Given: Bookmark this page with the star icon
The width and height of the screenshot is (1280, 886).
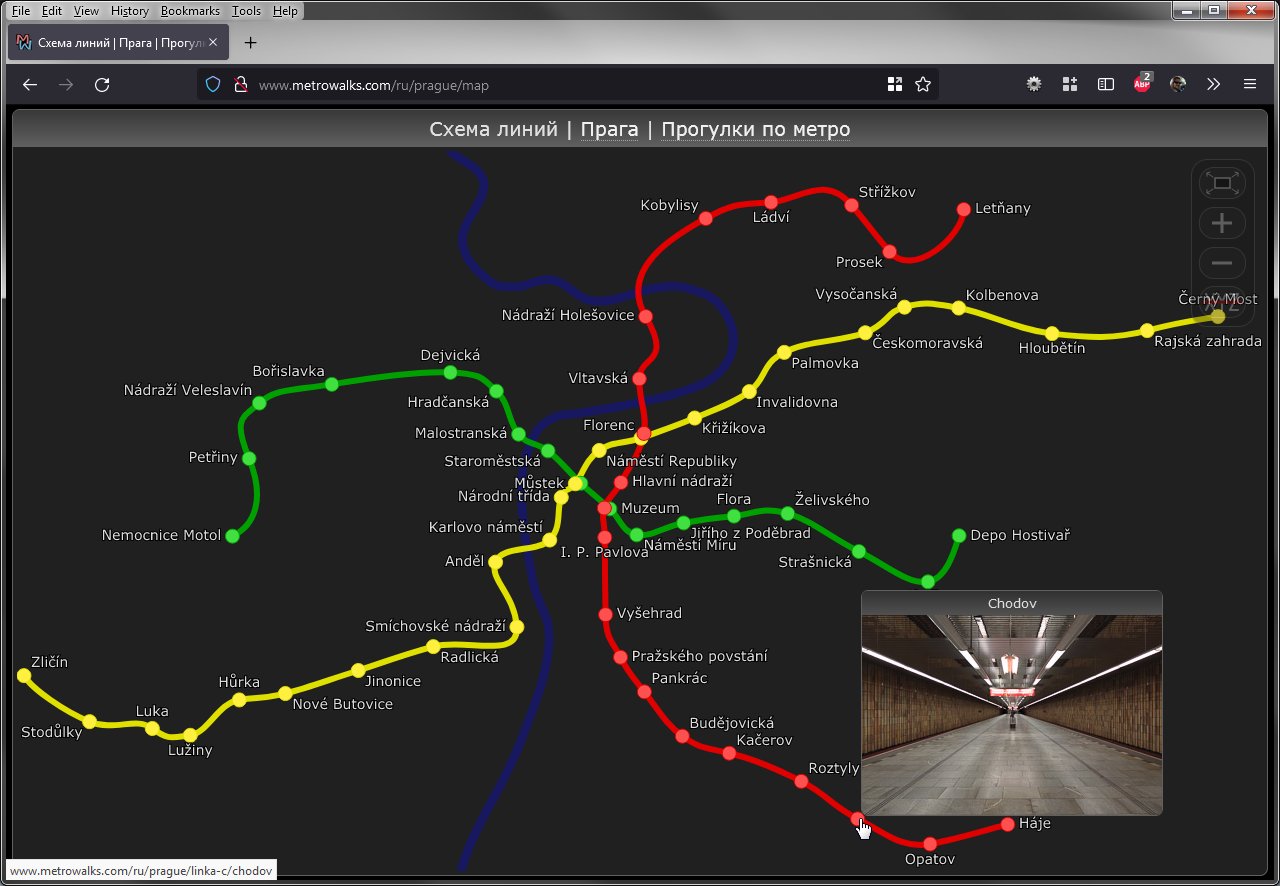Looking at the screenshot, I should [x=923, y=85].
